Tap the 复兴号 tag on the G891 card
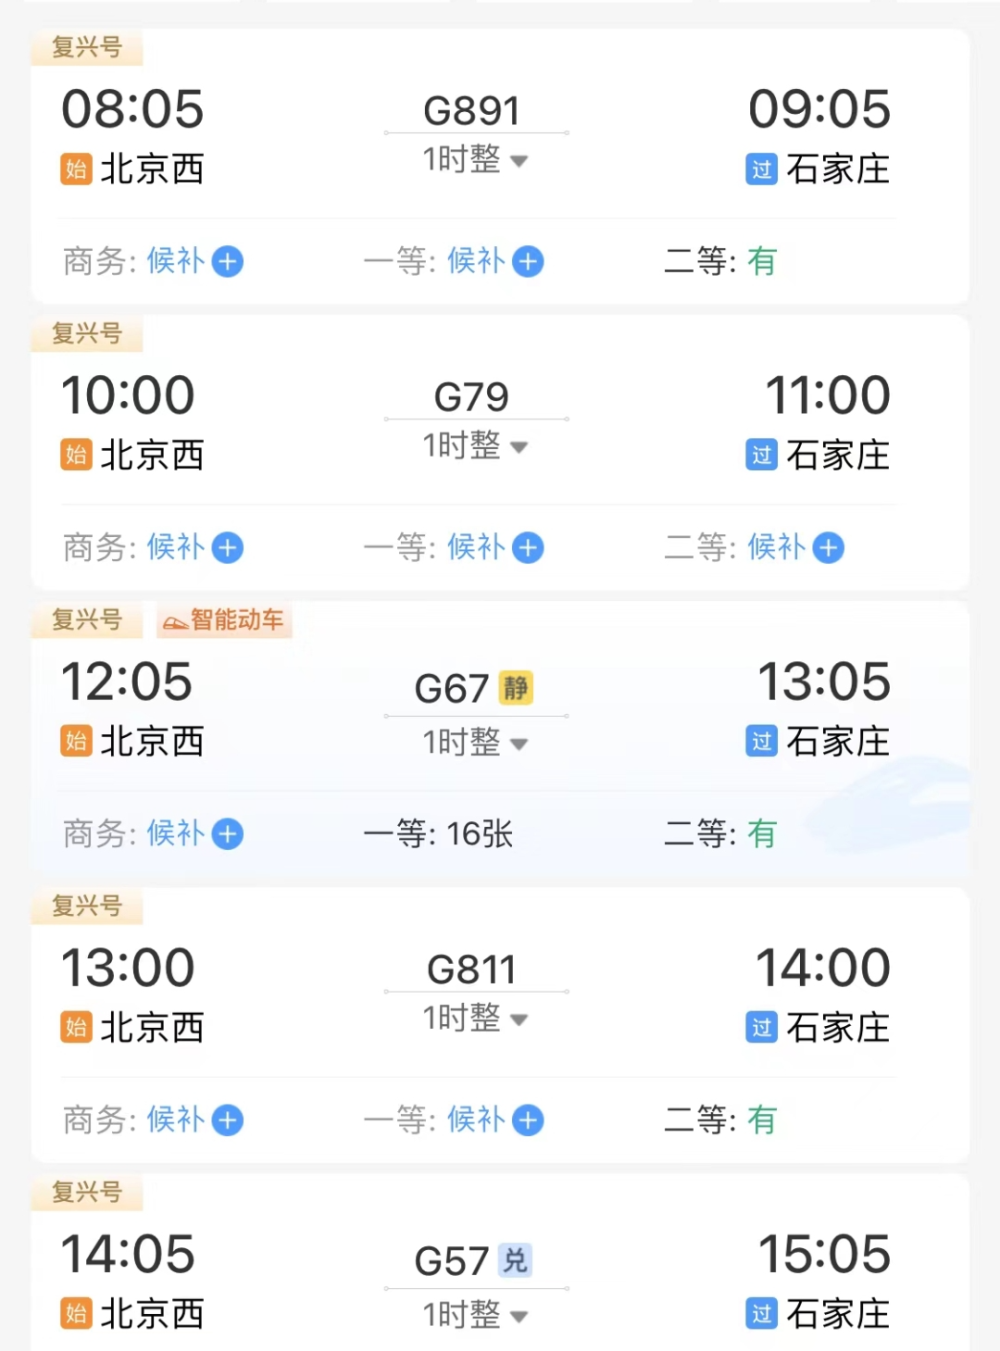Image resolution: width=1000 pixels, height=1351 pixels. [87, 48]
